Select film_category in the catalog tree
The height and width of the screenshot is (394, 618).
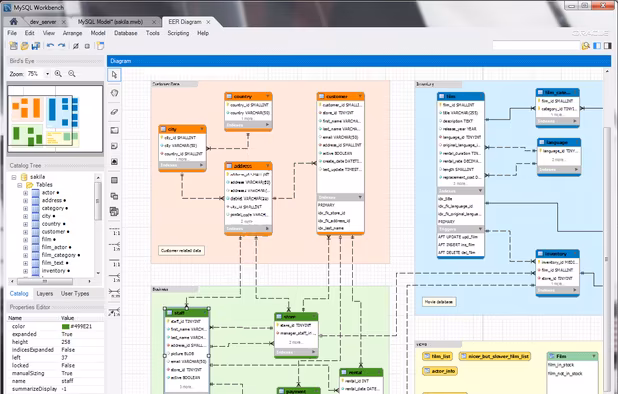click(58, 255)
